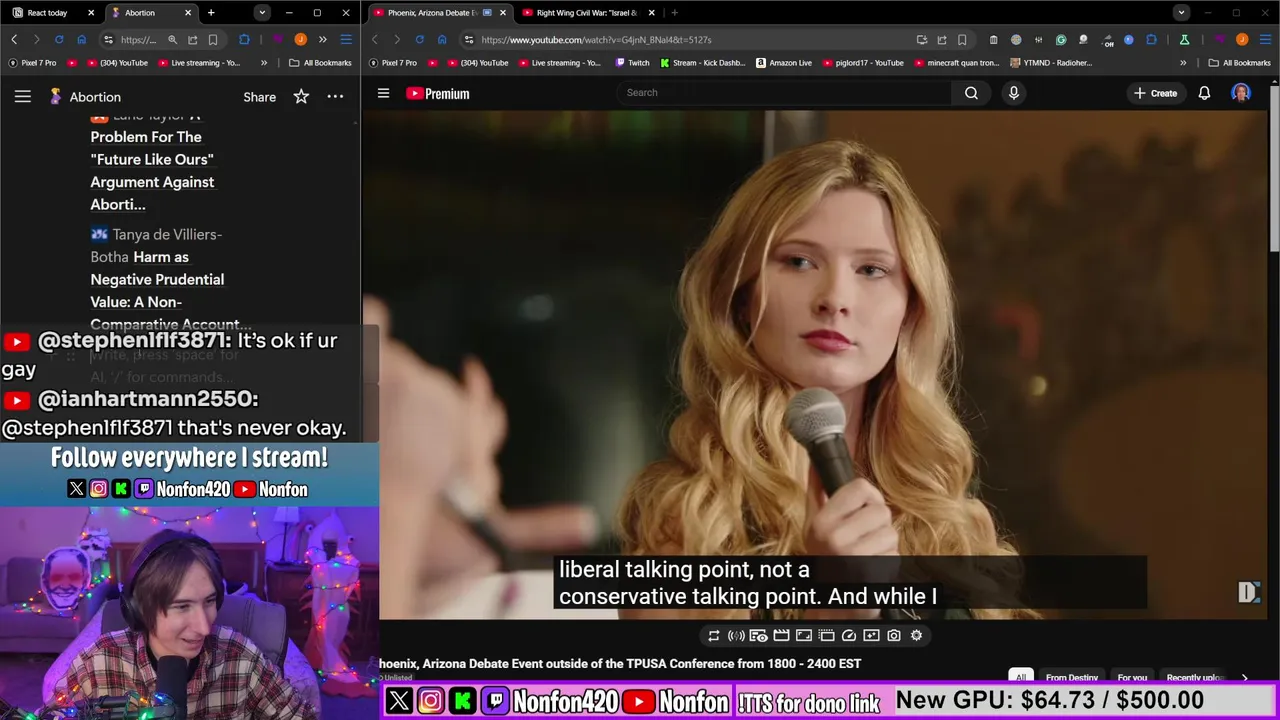Open the YouTube guide hamburger menu
This screenshot has height=720, width=1280.
tap(383, 93)
